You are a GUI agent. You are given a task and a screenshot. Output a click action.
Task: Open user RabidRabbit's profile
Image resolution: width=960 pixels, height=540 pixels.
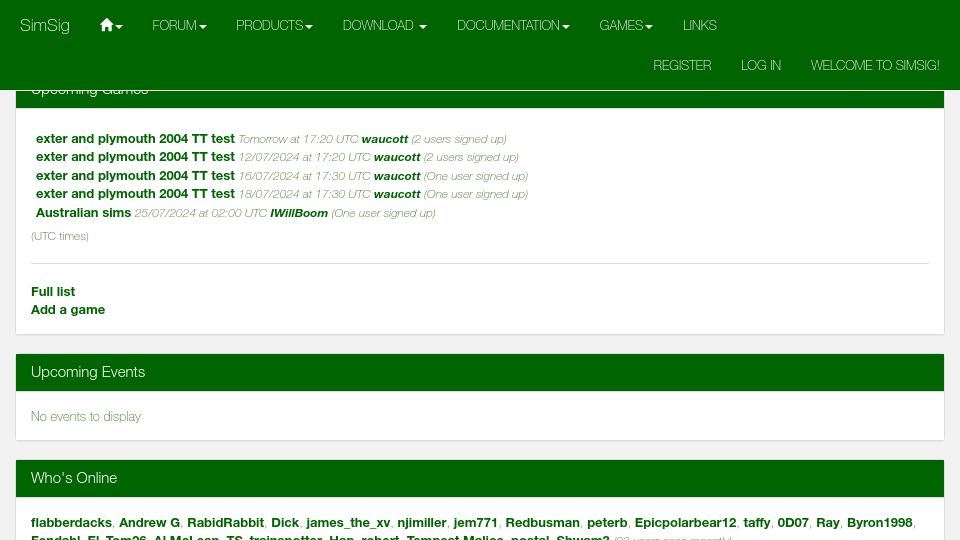click(x=225, y=523)
